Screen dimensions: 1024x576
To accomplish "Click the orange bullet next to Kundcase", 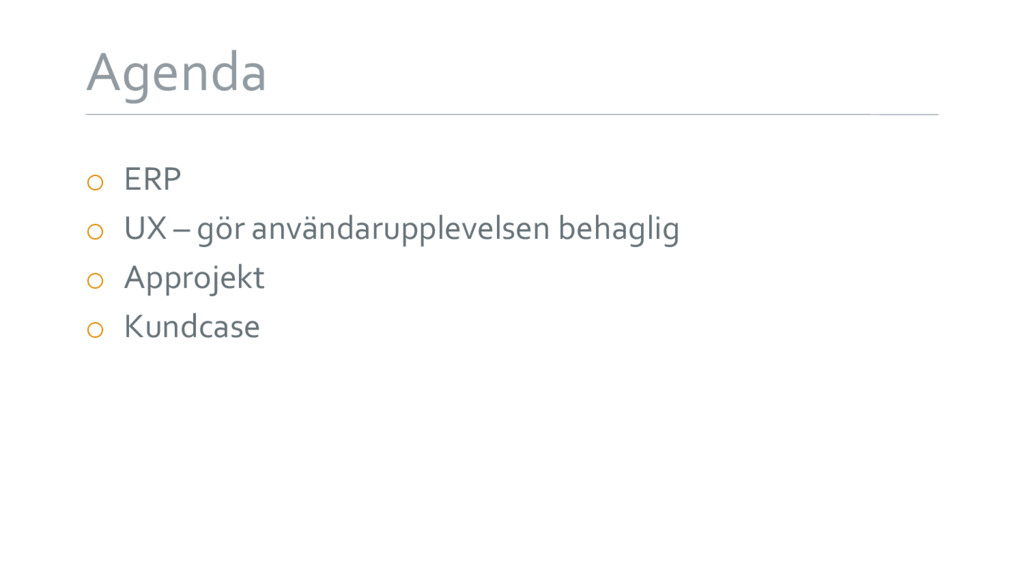I will point(95,330).
